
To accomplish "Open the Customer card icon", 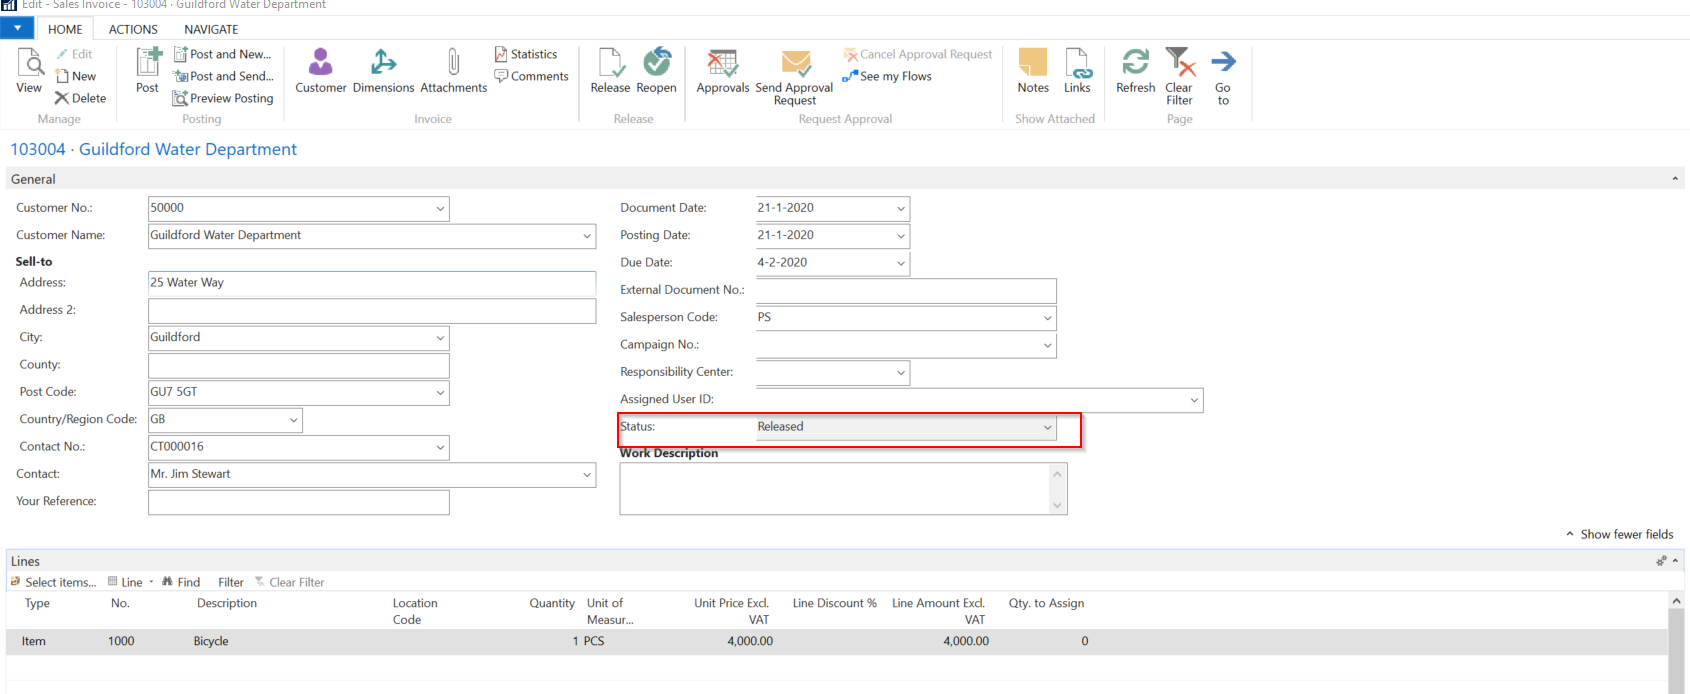I will [x=320, y=64].
